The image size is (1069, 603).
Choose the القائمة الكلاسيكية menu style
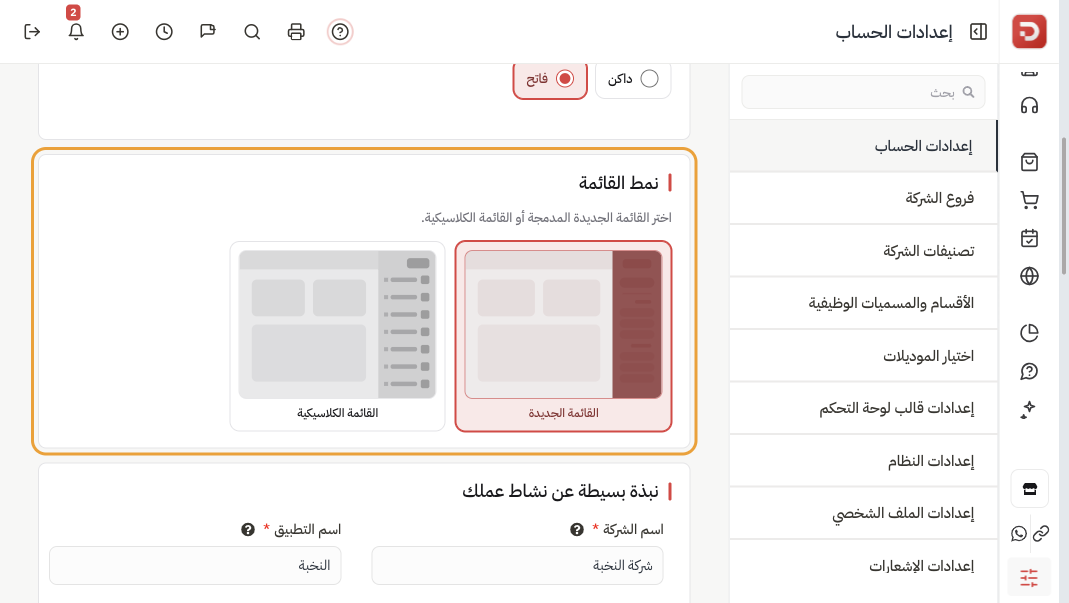[x=337, y=336]
